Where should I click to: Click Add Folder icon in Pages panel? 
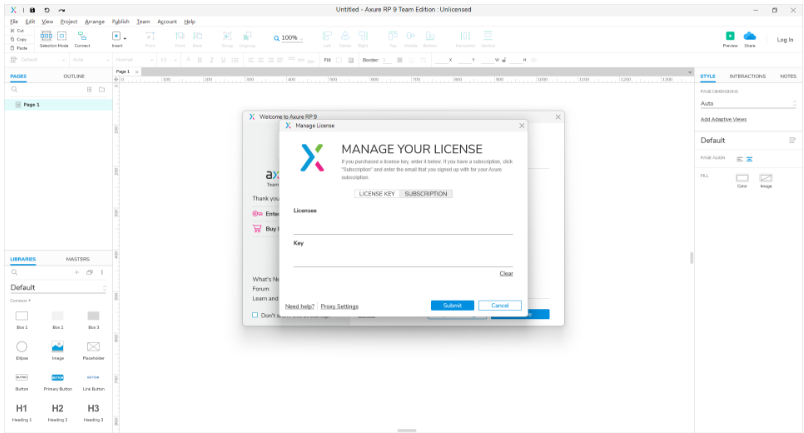click(x=102, y=89)
